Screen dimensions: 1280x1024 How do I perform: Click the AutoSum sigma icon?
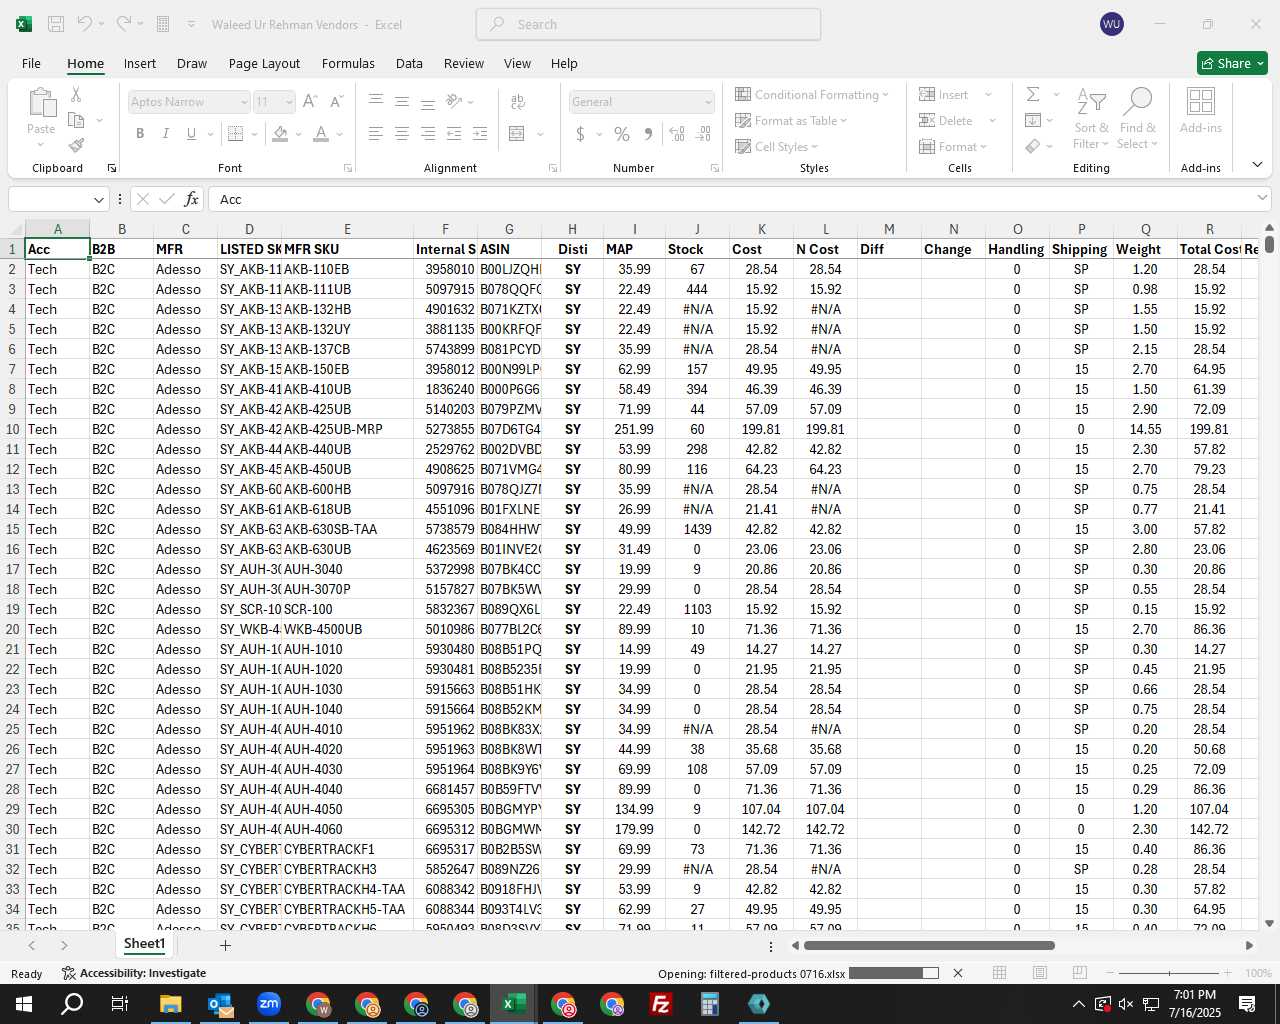(x=1033, y=94)
